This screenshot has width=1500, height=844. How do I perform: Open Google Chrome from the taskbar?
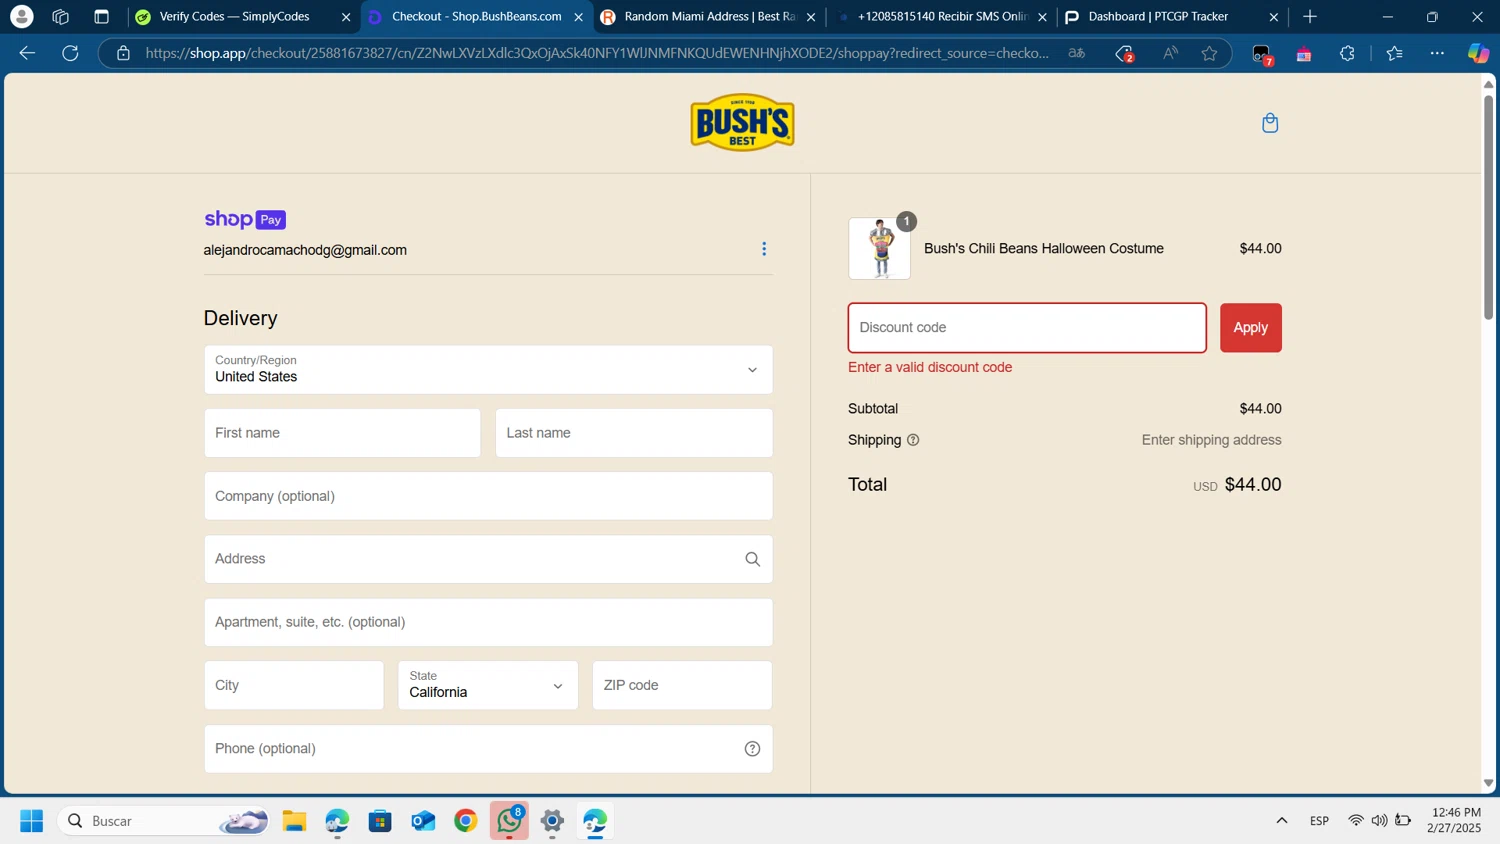466,821
